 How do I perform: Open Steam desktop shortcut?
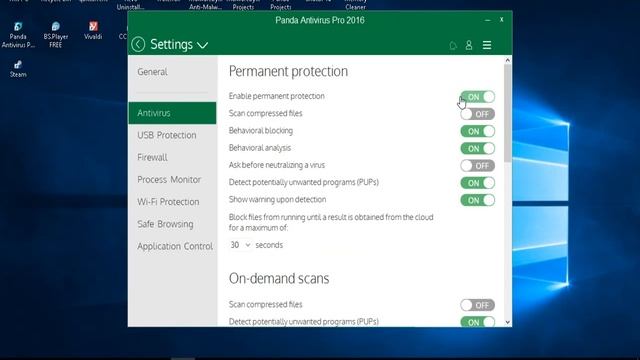point(18,69)
